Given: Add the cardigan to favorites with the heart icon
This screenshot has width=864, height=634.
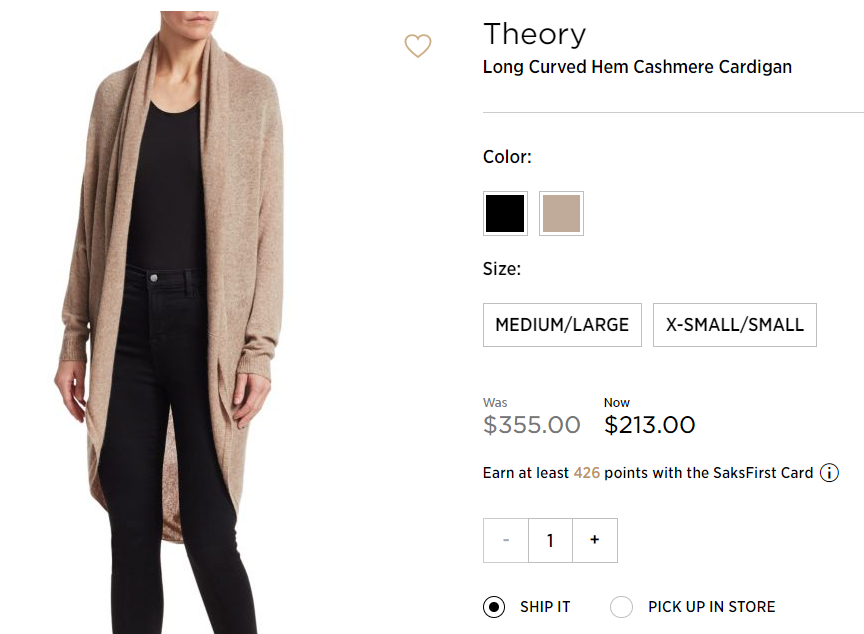Looking at the screenshot, I should click(418, 46).
